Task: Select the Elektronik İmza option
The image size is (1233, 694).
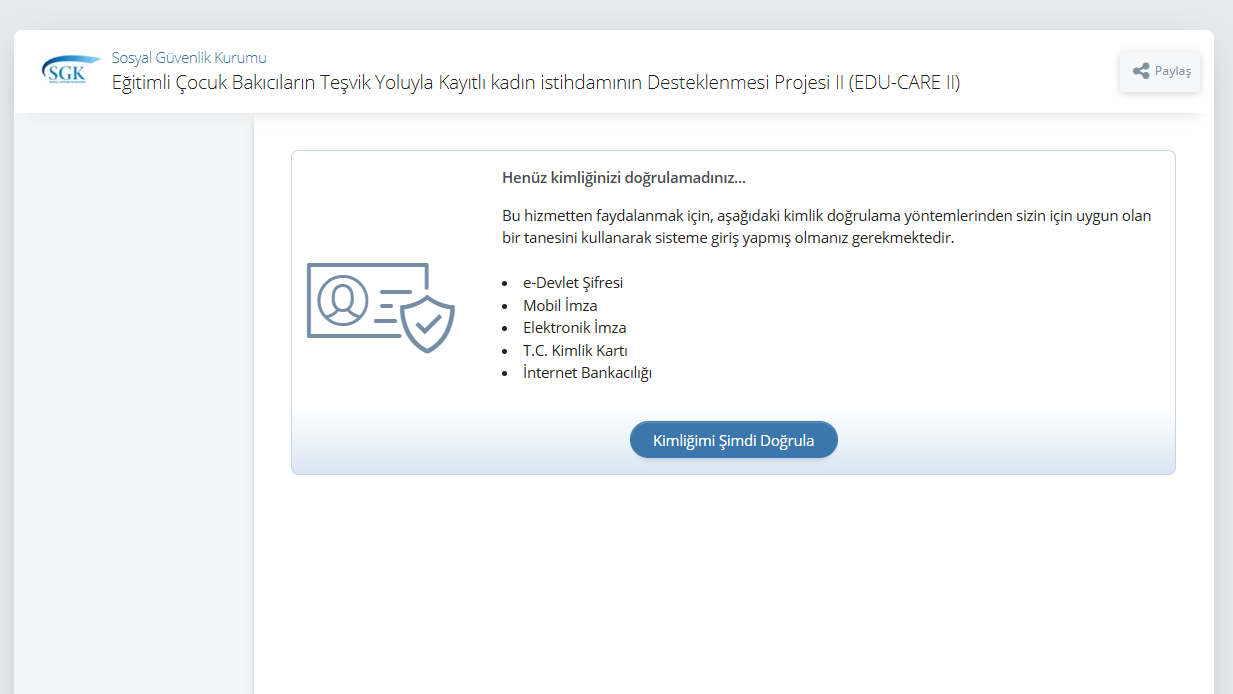Action: point(575,327)
